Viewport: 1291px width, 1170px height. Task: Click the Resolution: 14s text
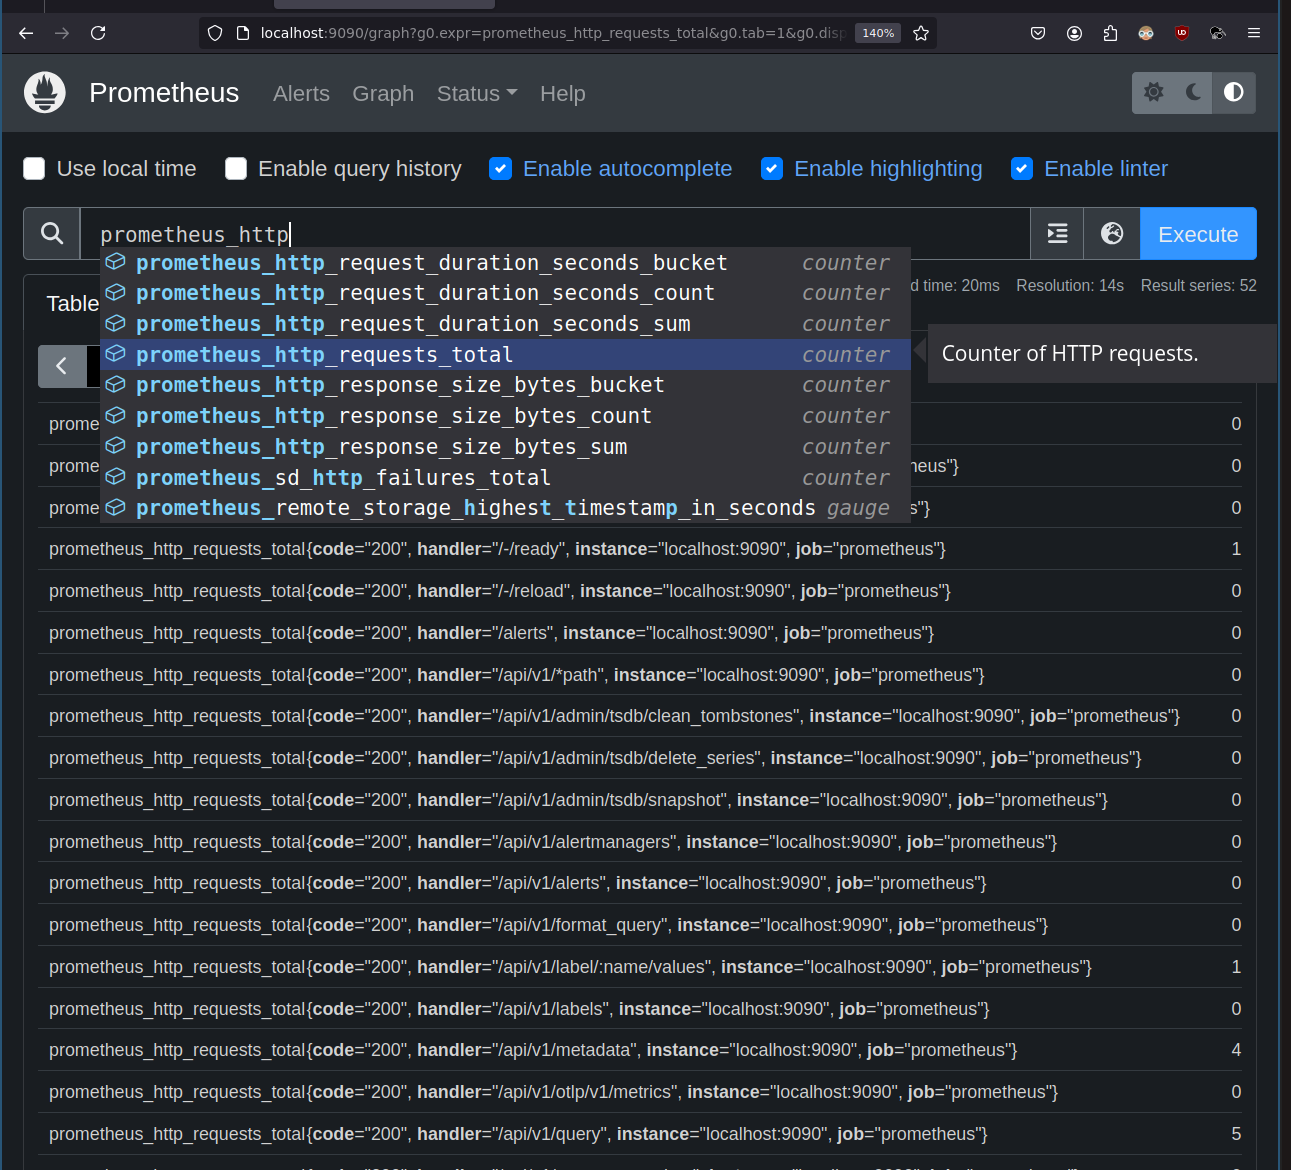tap(1070, 286)
